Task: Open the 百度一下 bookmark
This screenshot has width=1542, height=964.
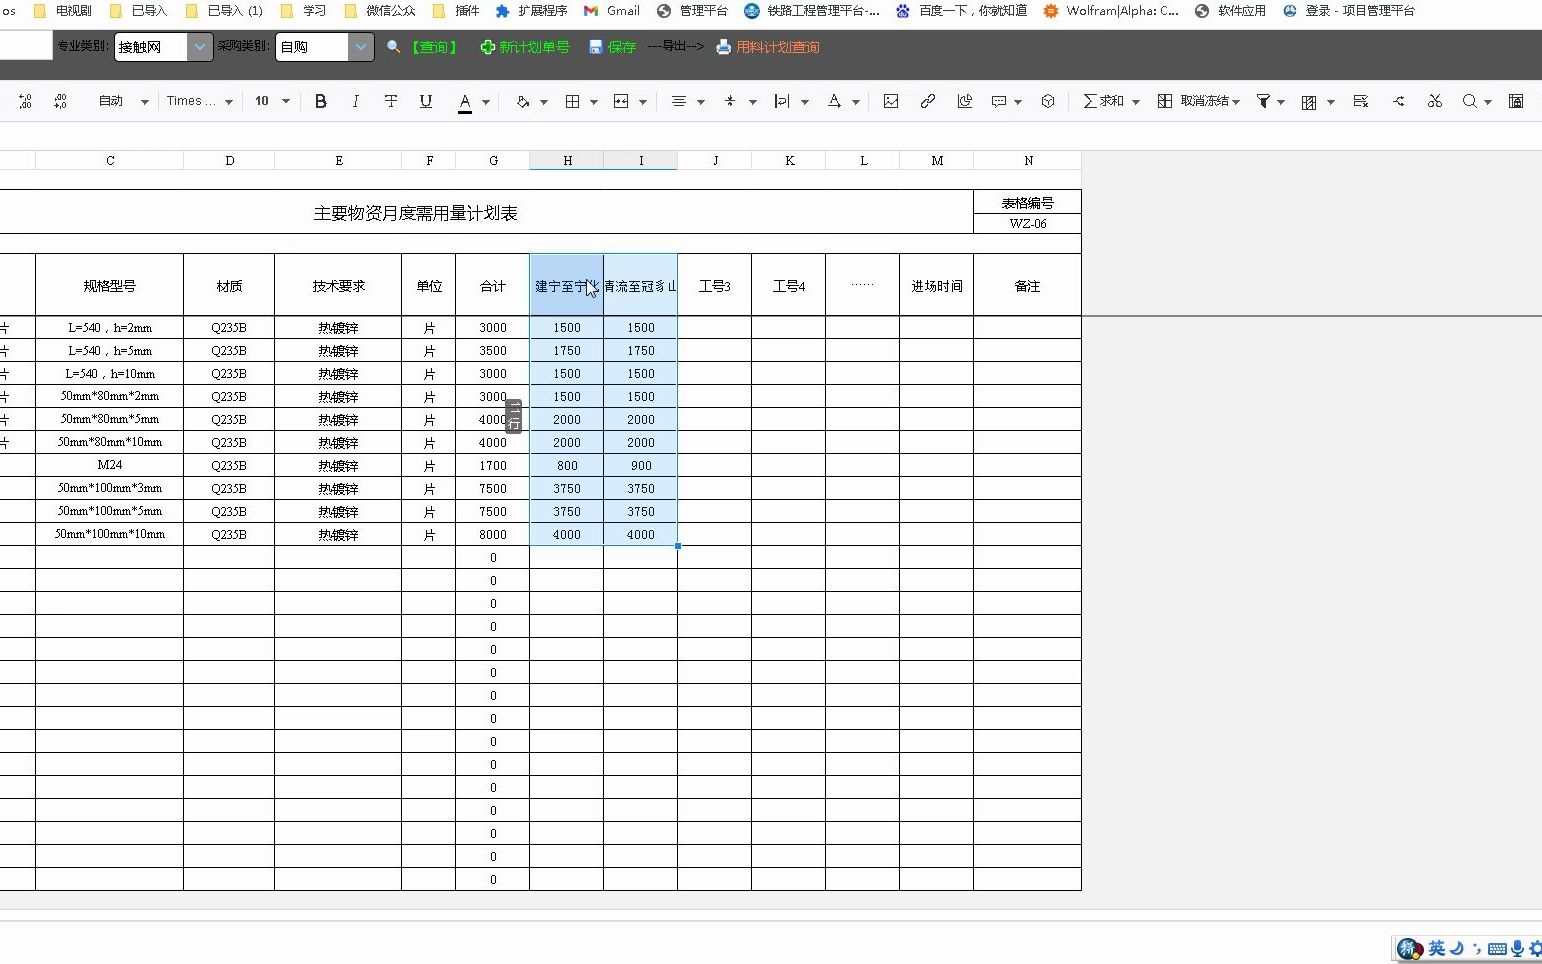Action: pyautogui.click(x=961, y=10)
